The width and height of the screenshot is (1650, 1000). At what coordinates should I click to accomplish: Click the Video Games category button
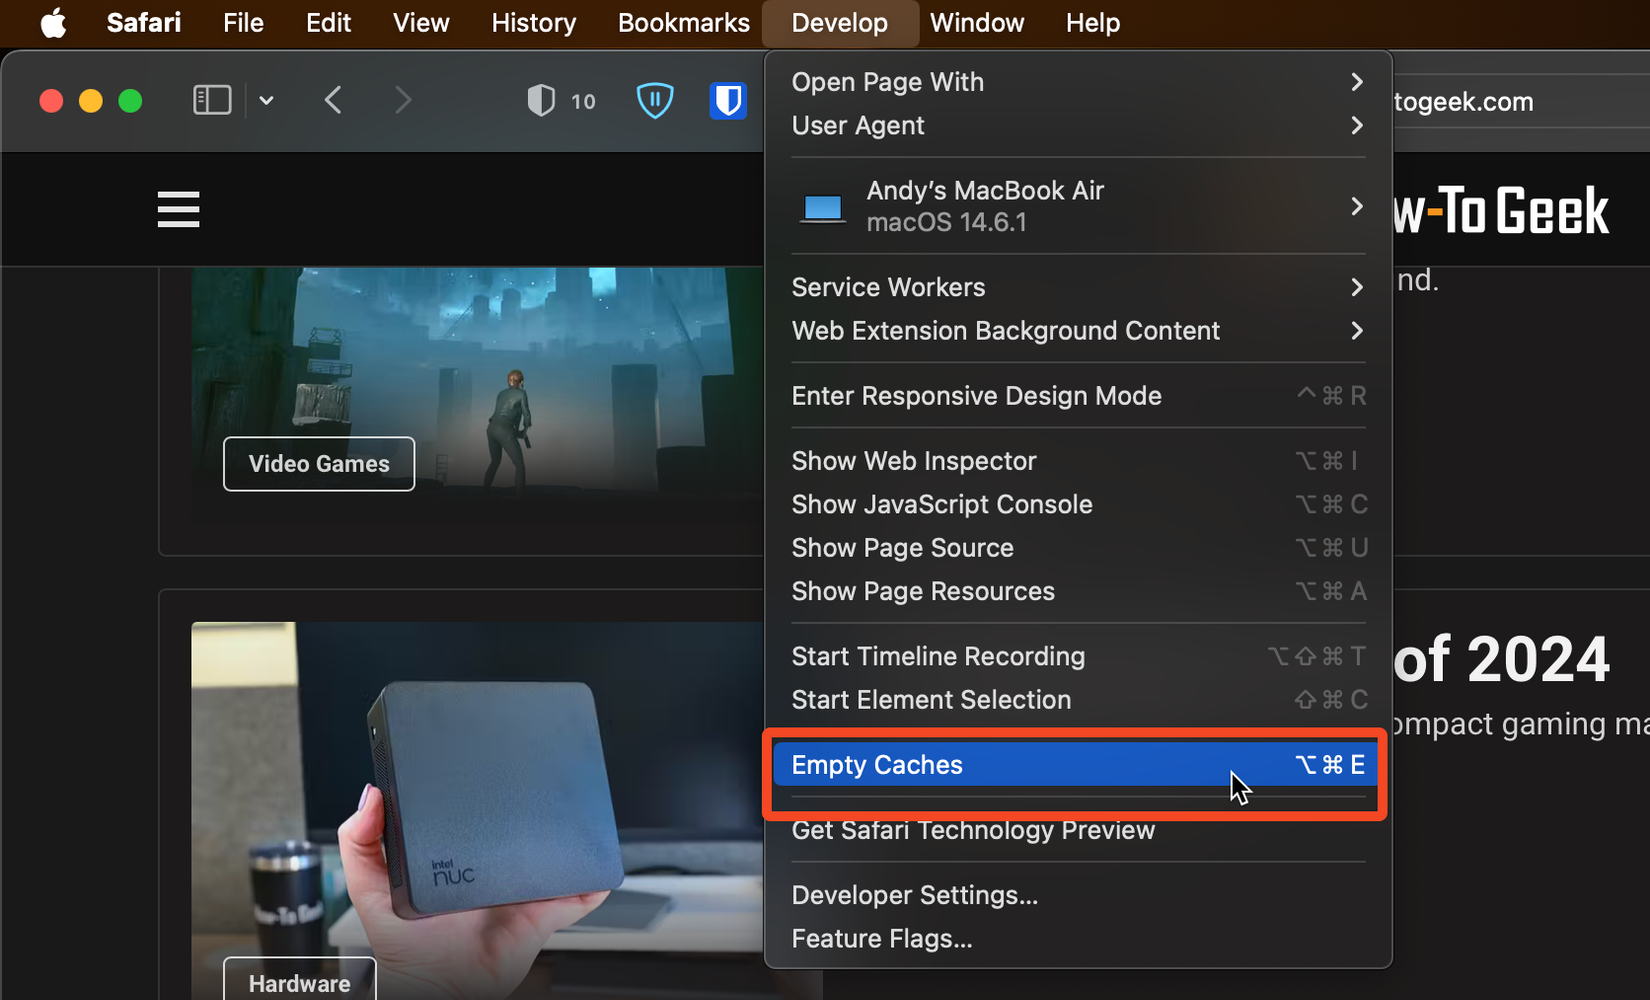point(319,464)
